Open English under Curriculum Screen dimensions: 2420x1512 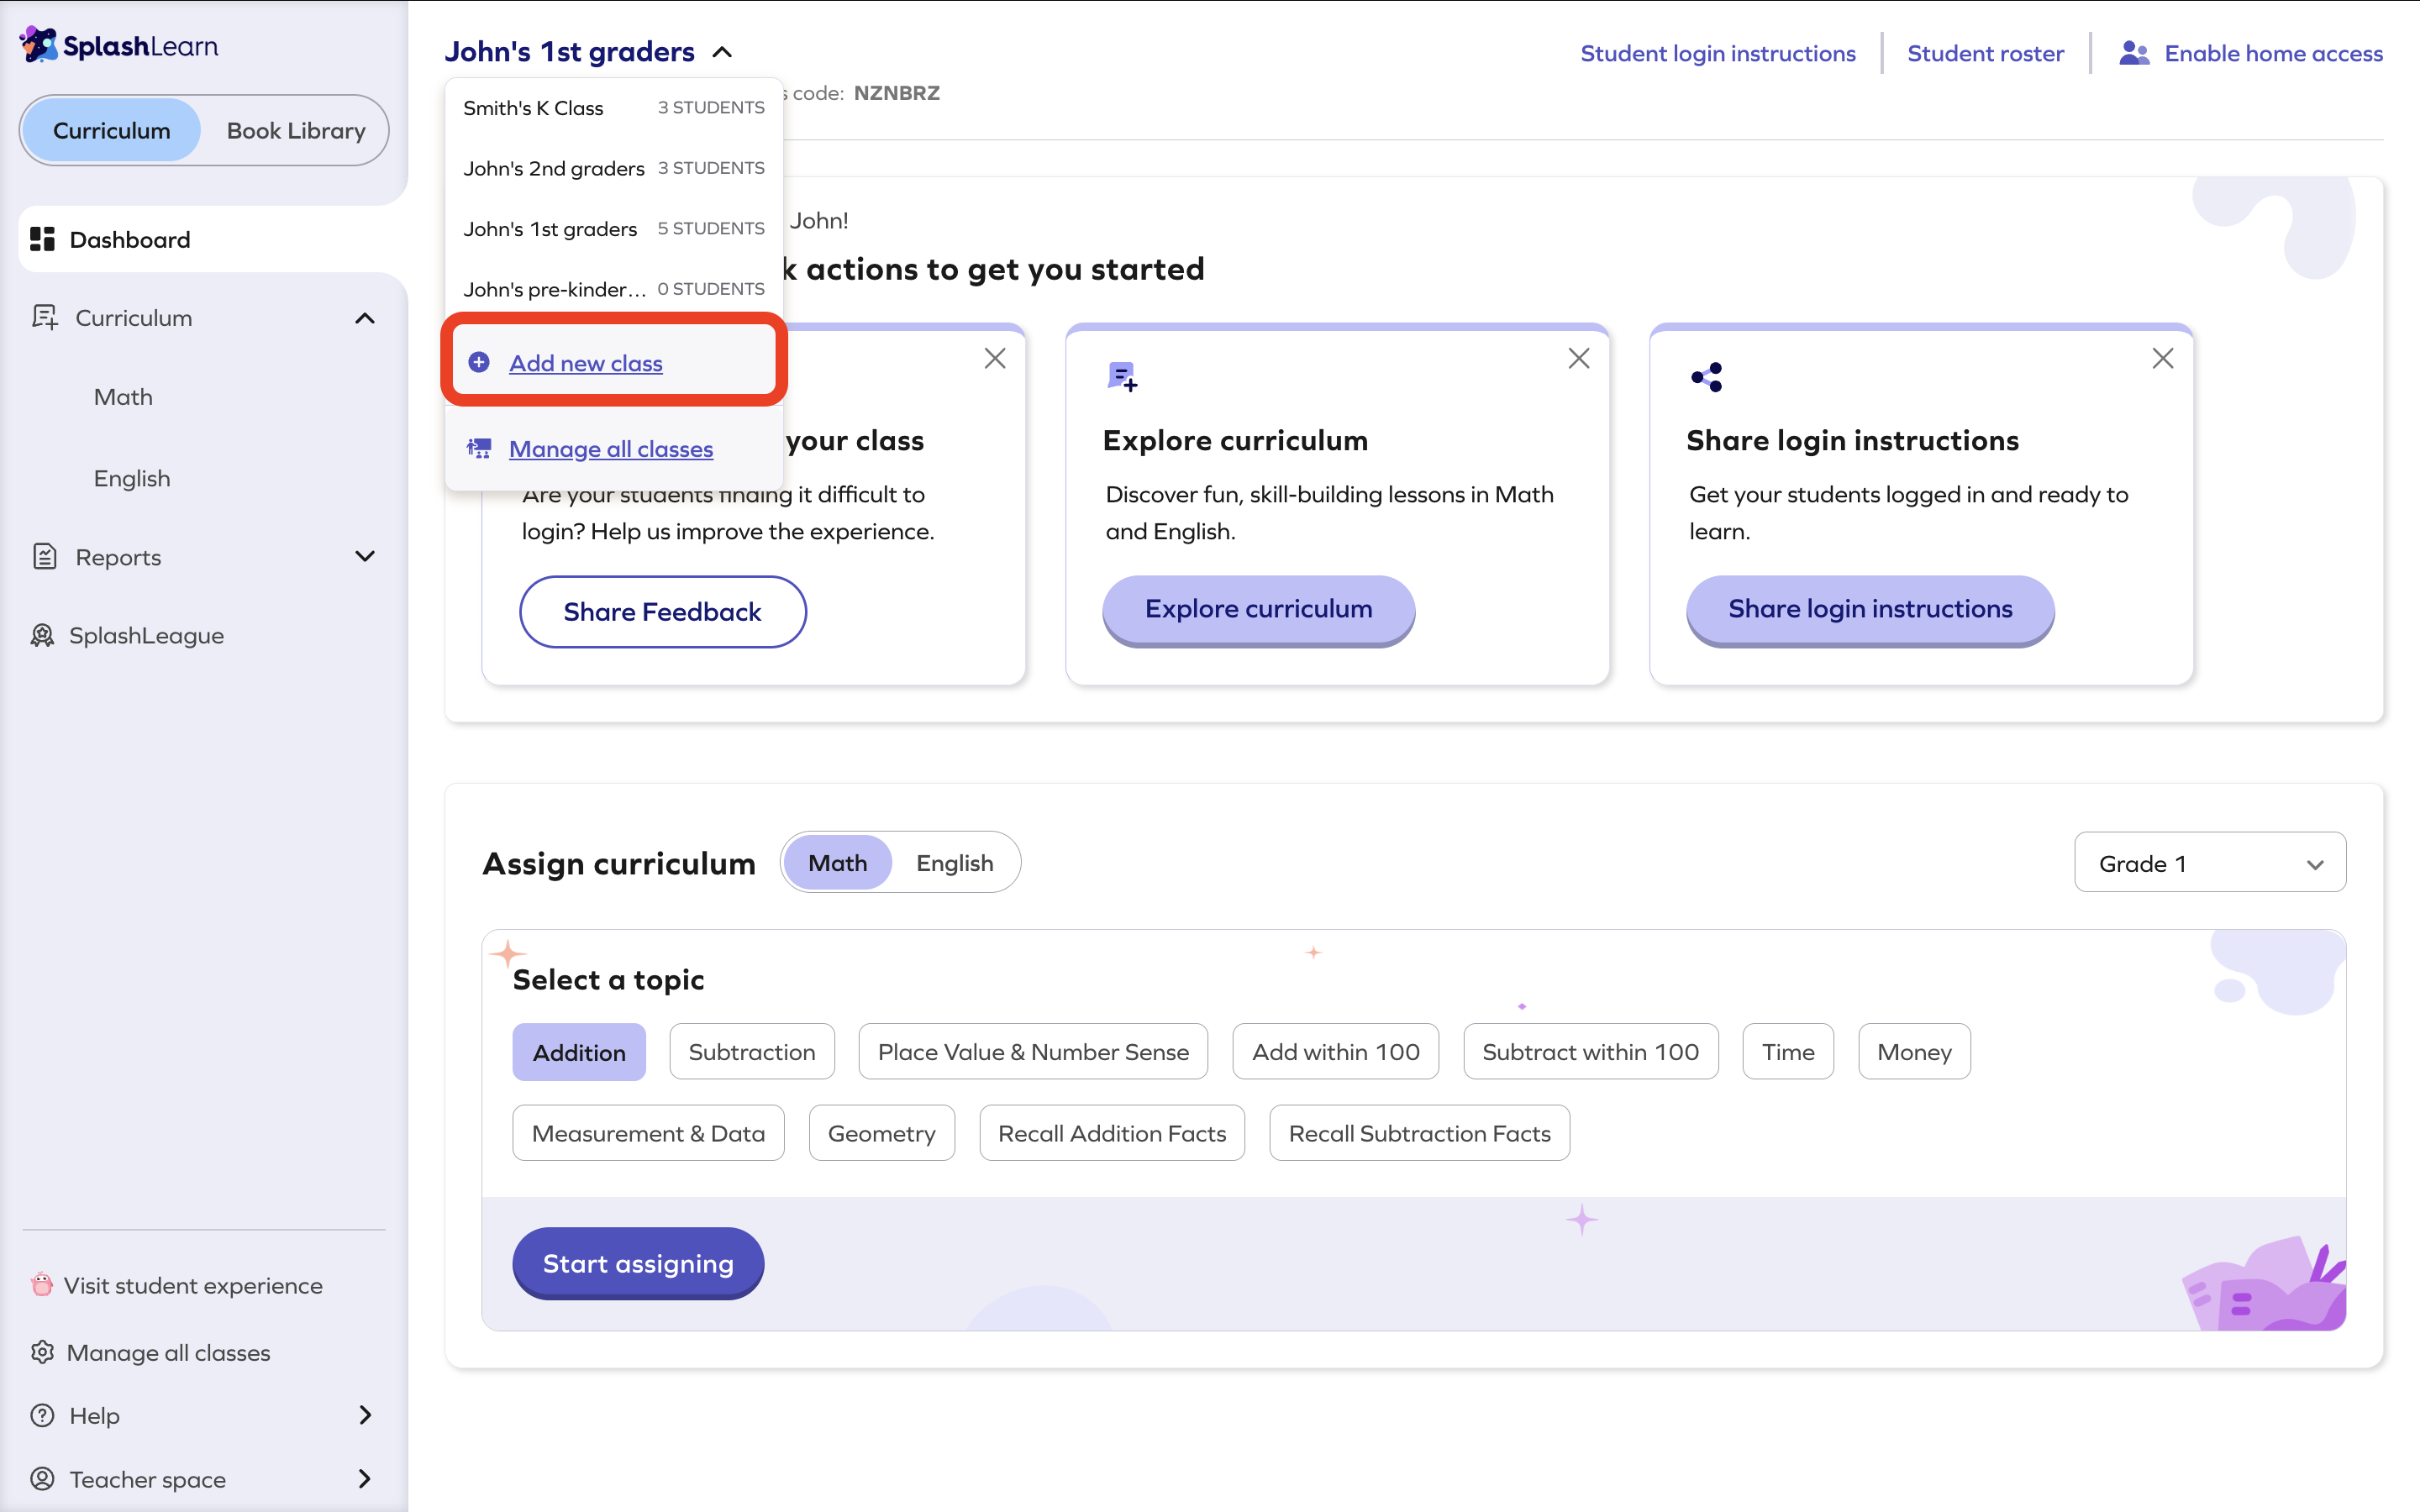[x=132, y=478]
